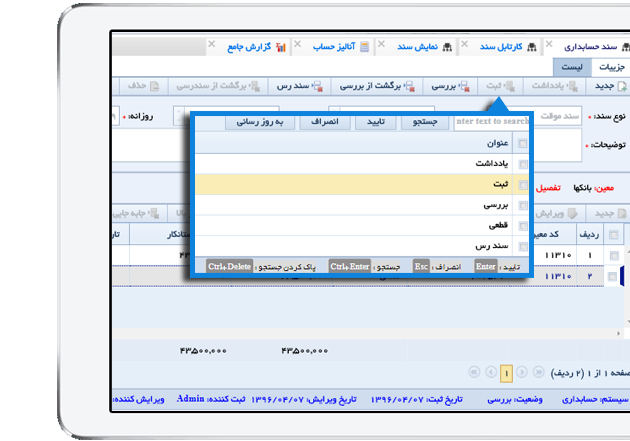Image resolution: width=630 pixels, height=441 pixels.
Task: Click the تفصیل red label
Action: [x=548, y=188]
